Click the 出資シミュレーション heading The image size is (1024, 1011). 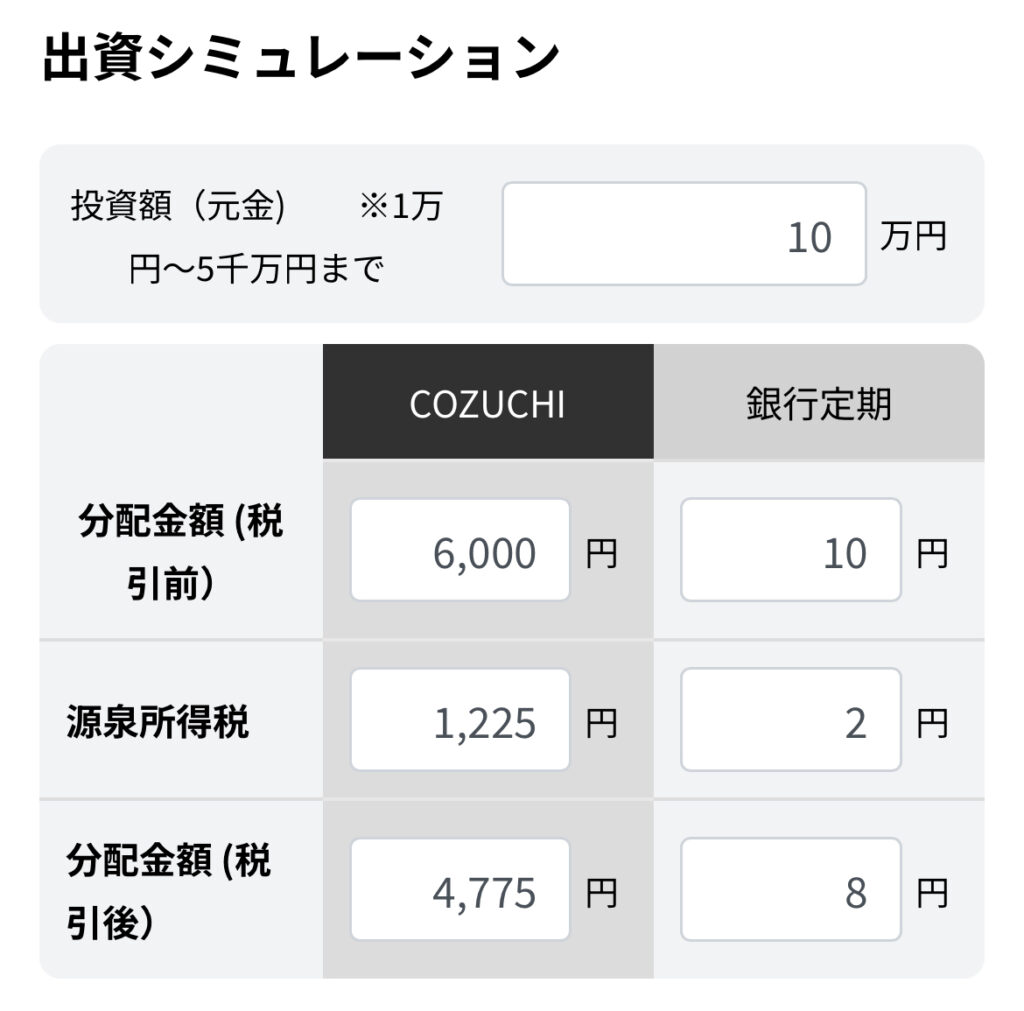click(x=301, y=57)
